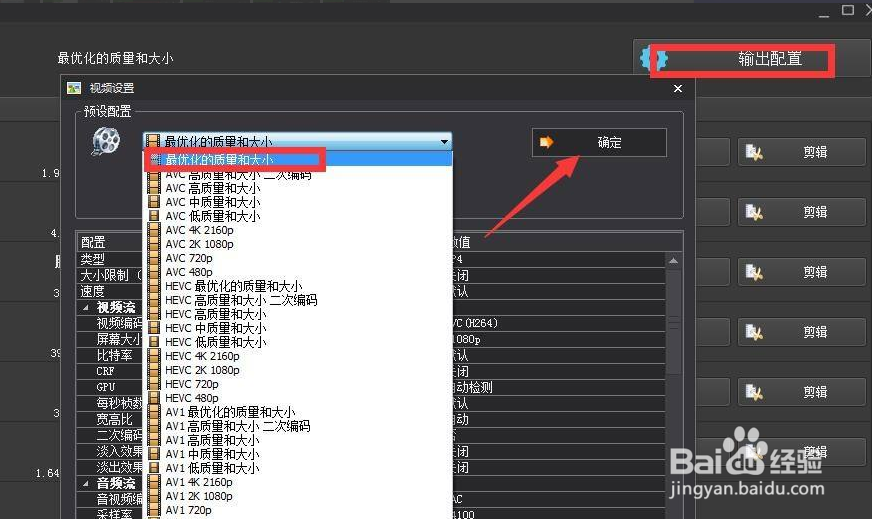Click the 确定 confirm button

pos(599,142)
